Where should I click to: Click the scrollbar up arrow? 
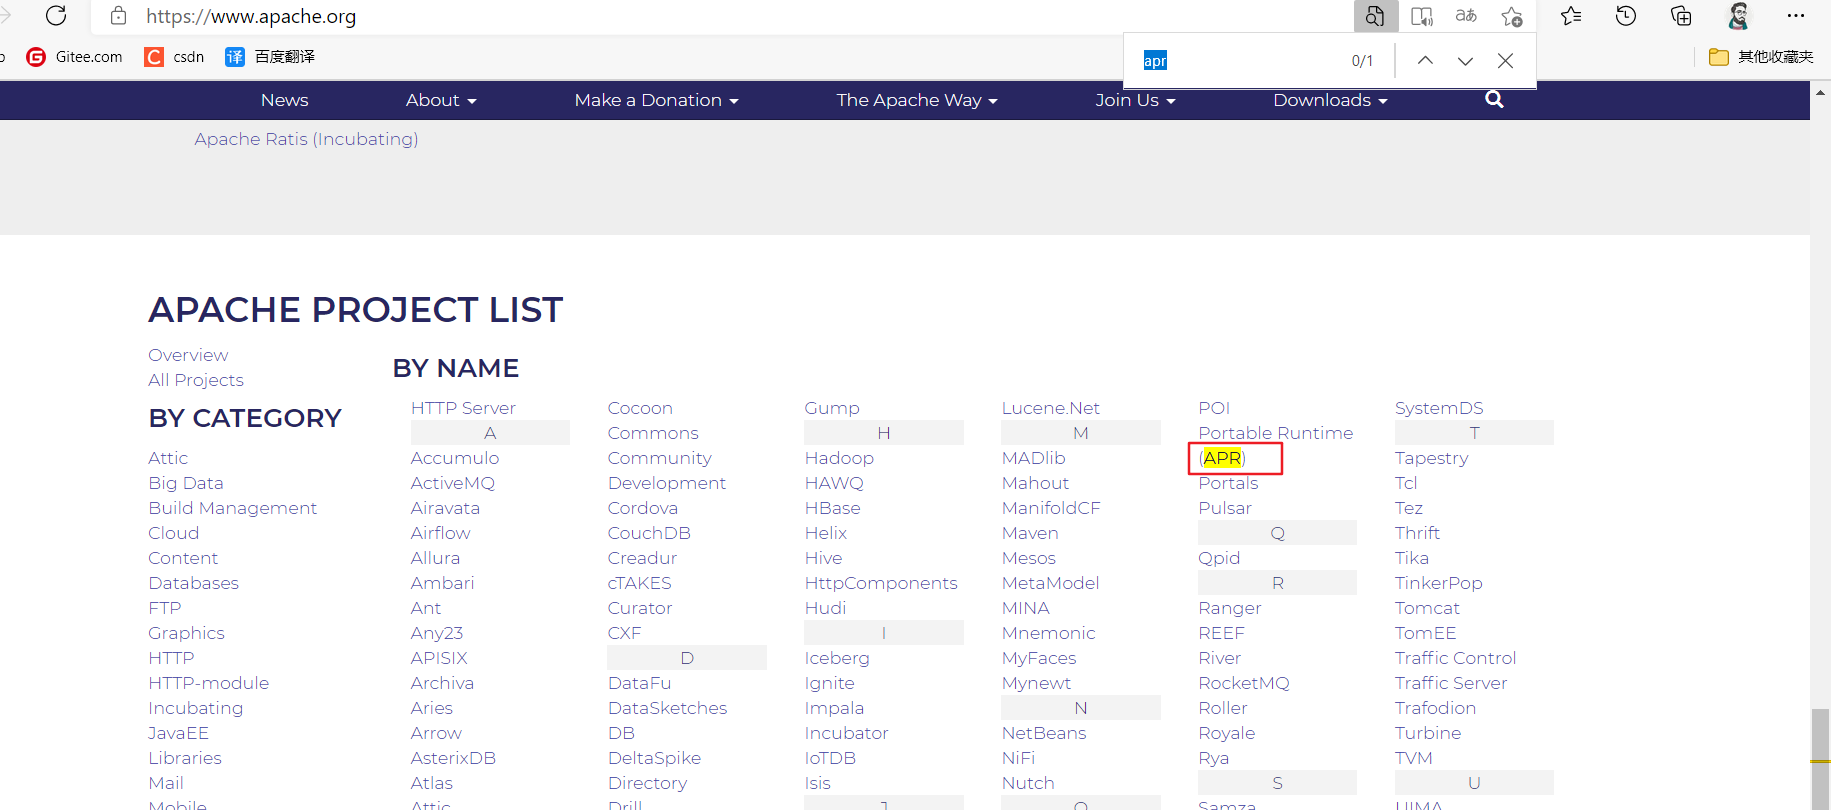tap(1820, 92)
